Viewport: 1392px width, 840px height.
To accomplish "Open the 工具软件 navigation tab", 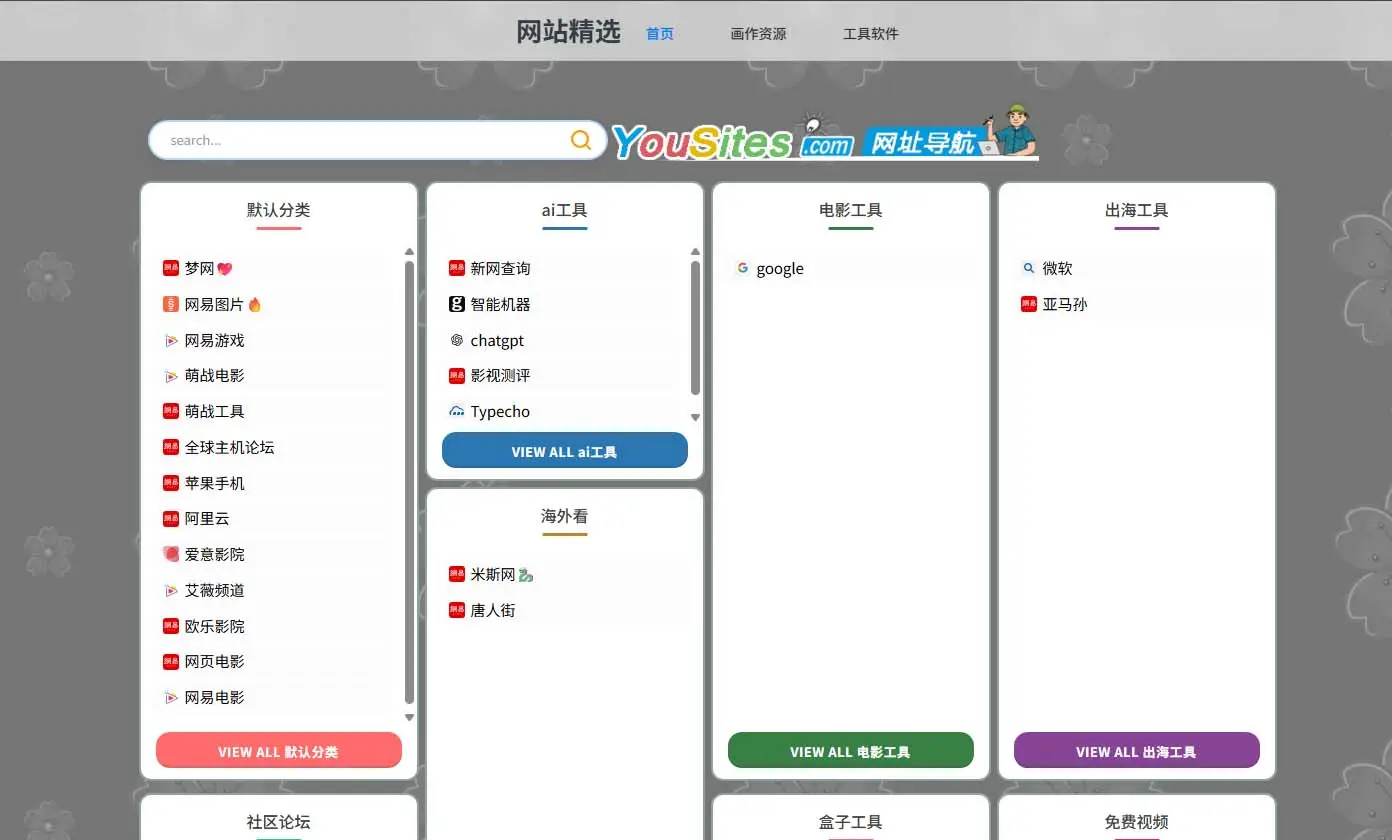I will pos(870,34).
